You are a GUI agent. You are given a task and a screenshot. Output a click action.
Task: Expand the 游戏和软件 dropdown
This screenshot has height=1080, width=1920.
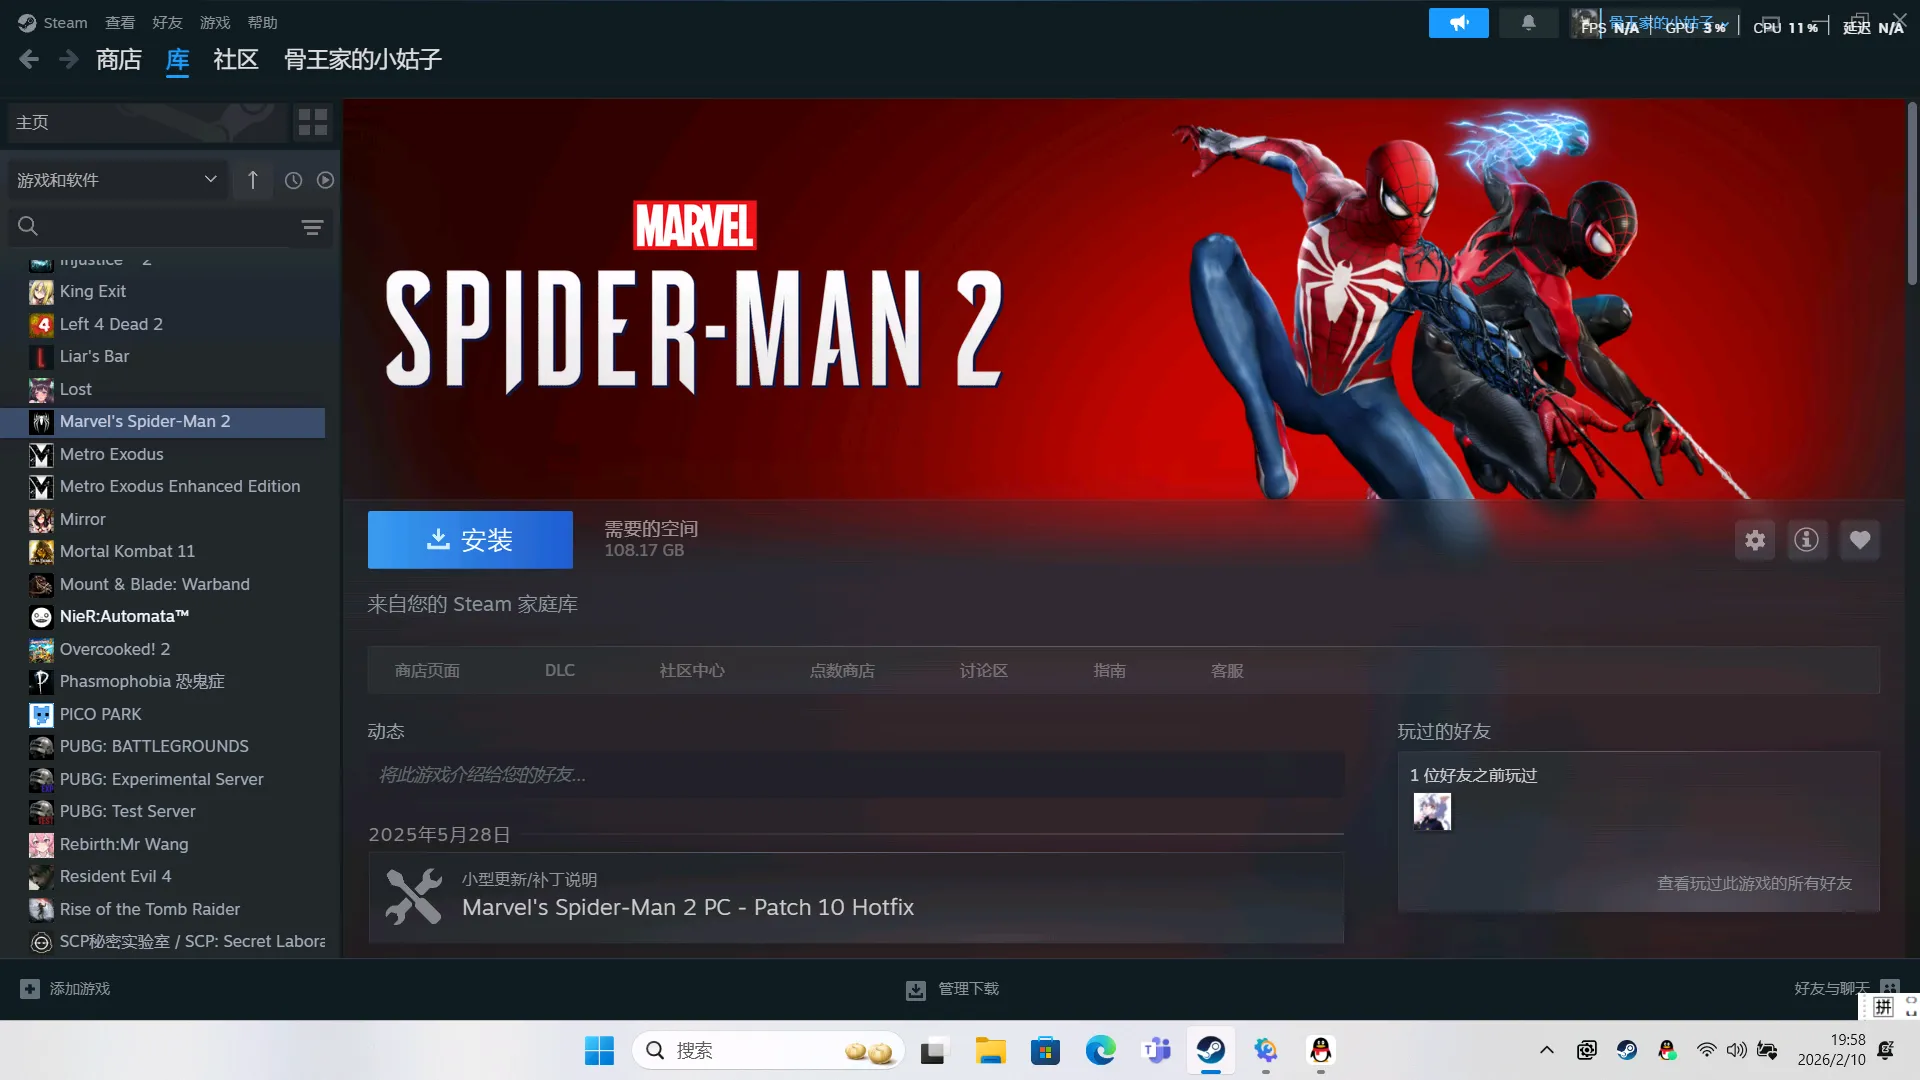(x=210, y=180)
